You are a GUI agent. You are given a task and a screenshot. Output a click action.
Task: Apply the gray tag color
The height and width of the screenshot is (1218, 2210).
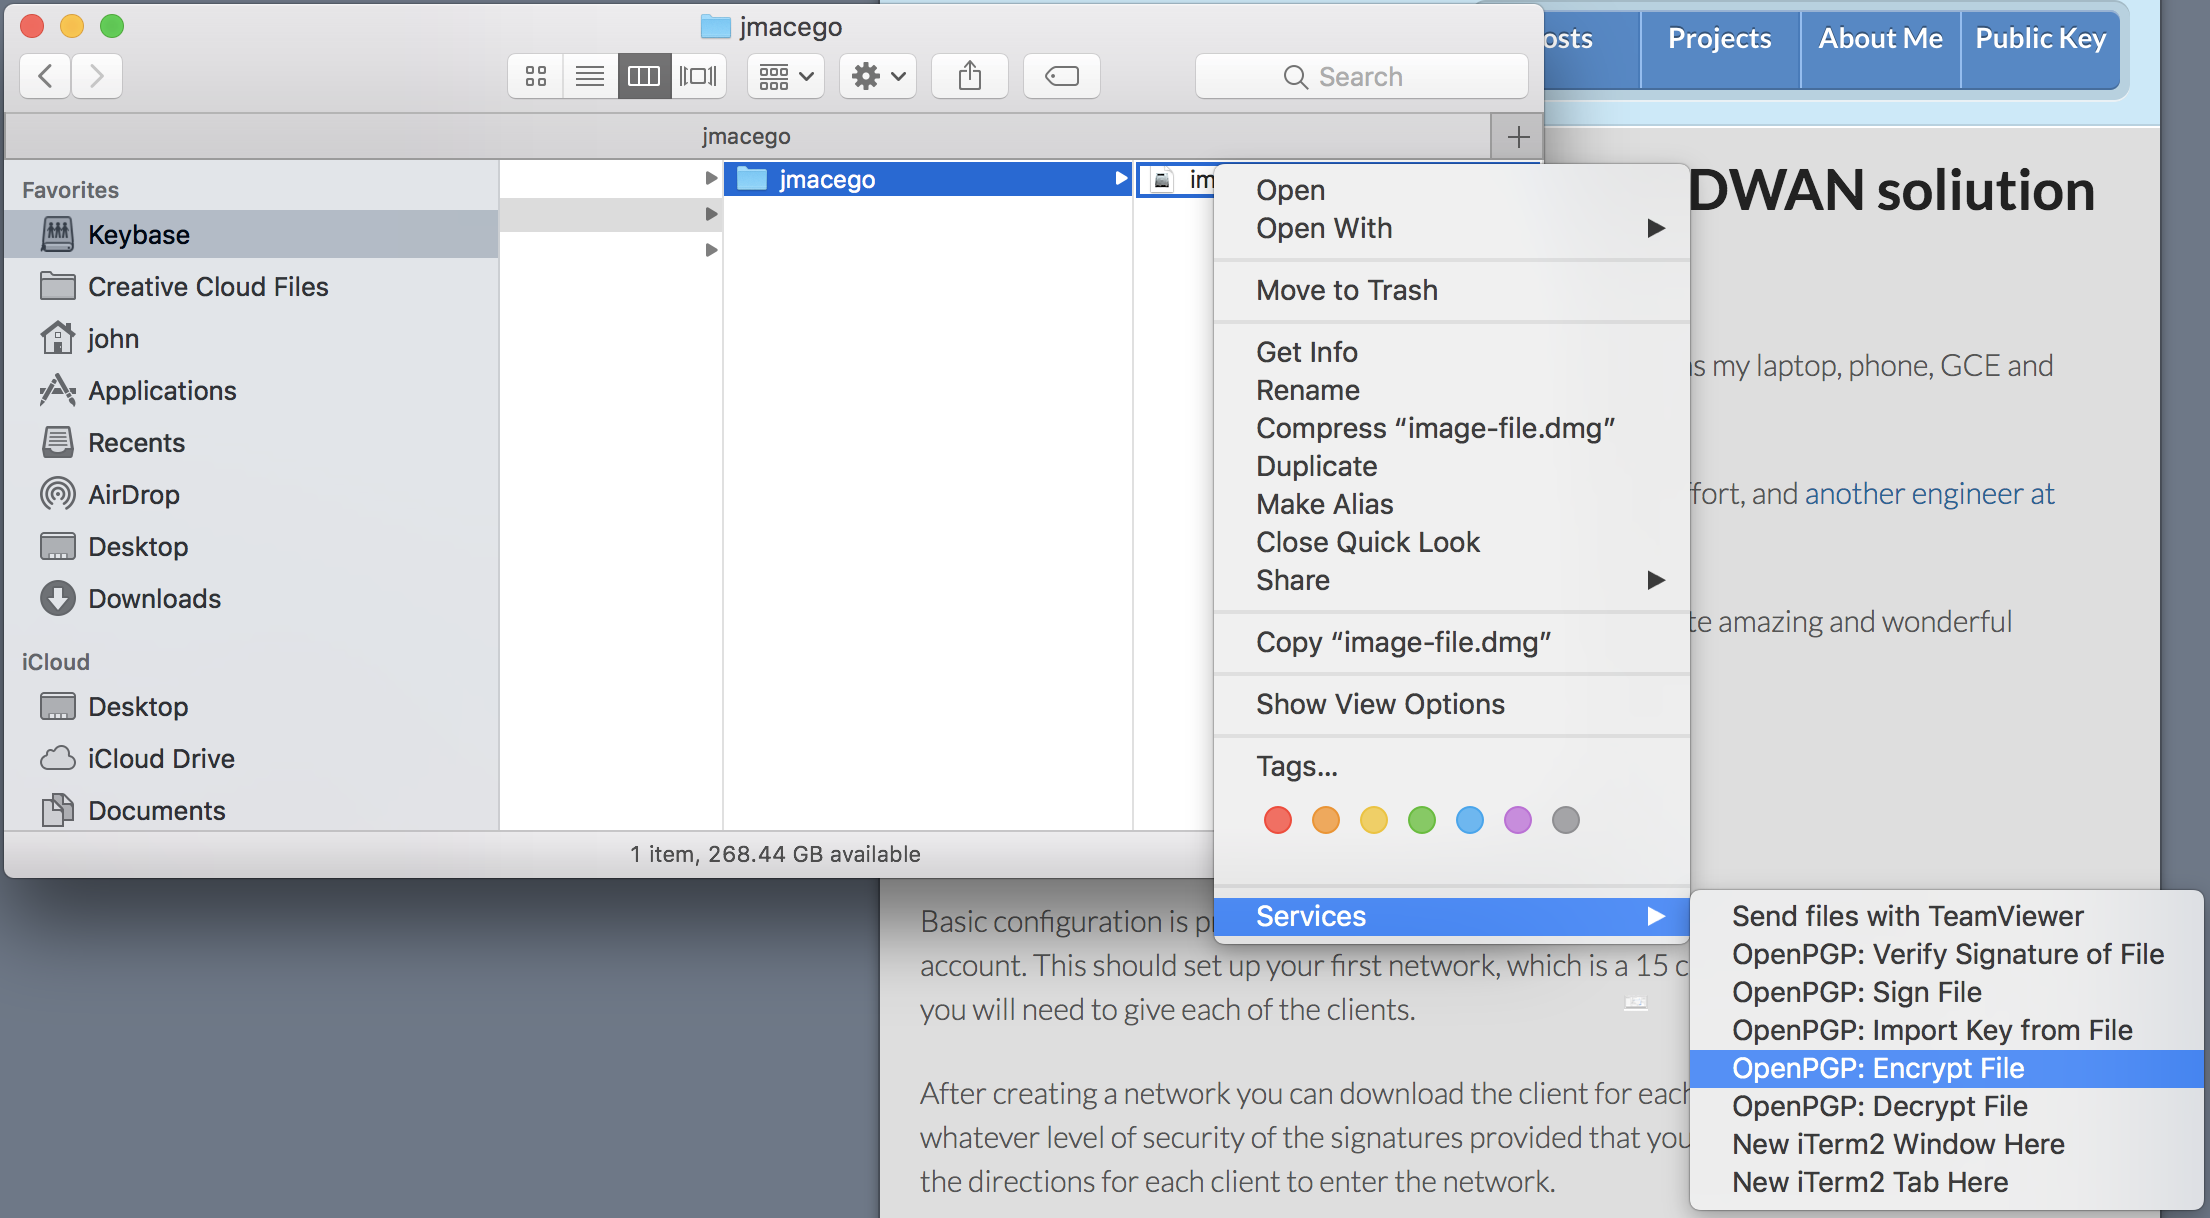1565,820
